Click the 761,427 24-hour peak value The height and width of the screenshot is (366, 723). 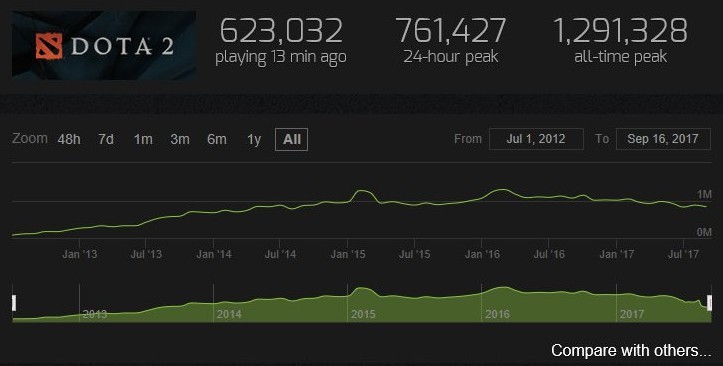pyautogui.click(x=450, y=31)
